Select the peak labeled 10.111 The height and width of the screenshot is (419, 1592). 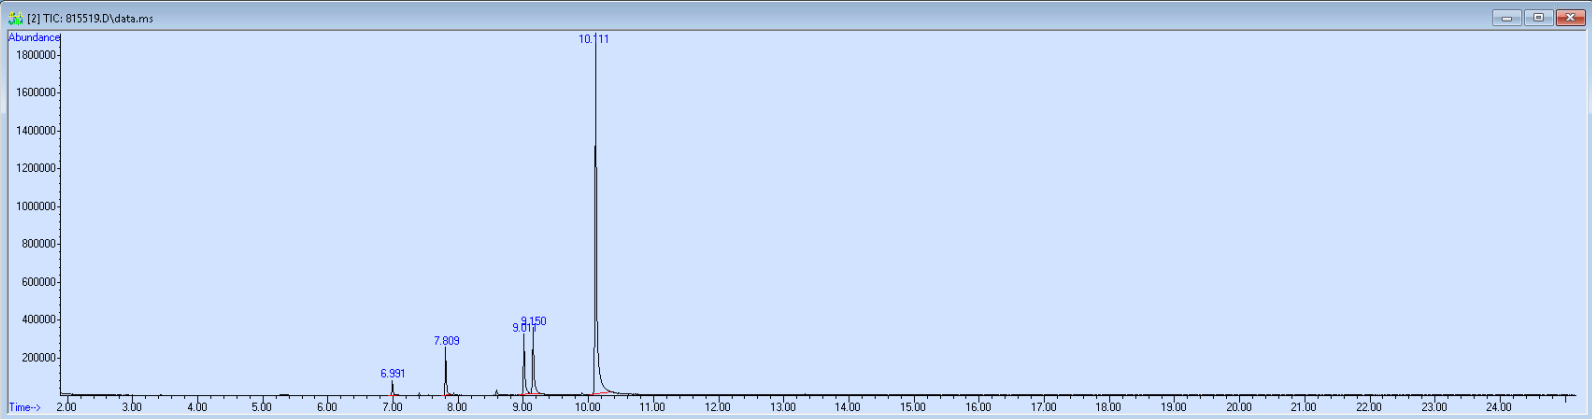[595, 200]
